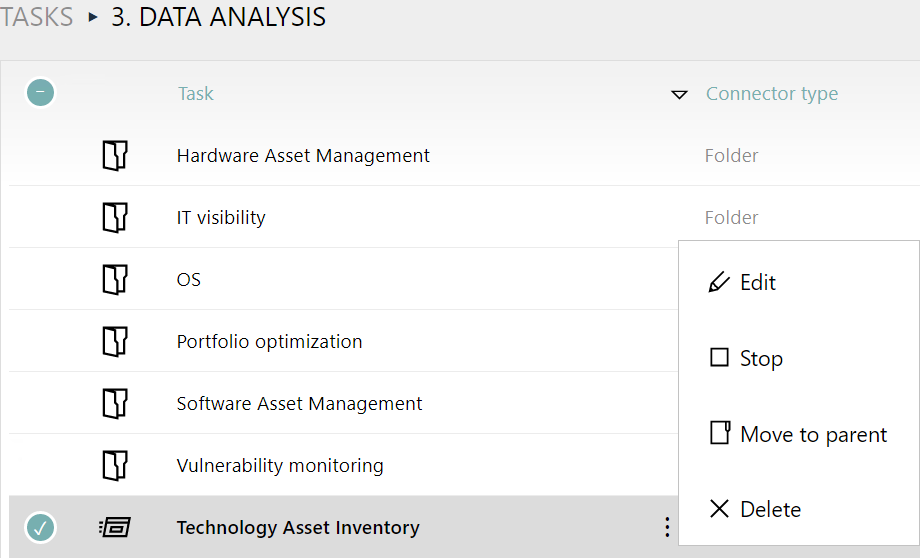920x558 pixels.
Task: Choose Stop from the context menu
Action: (760, 359)
